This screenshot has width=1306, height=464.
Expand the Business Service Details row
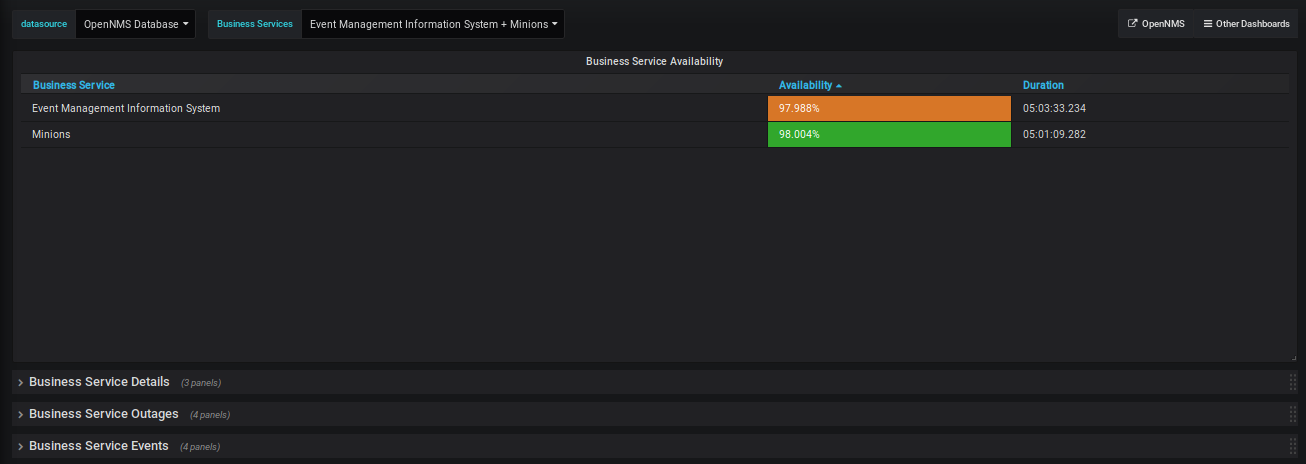(99, 382)
